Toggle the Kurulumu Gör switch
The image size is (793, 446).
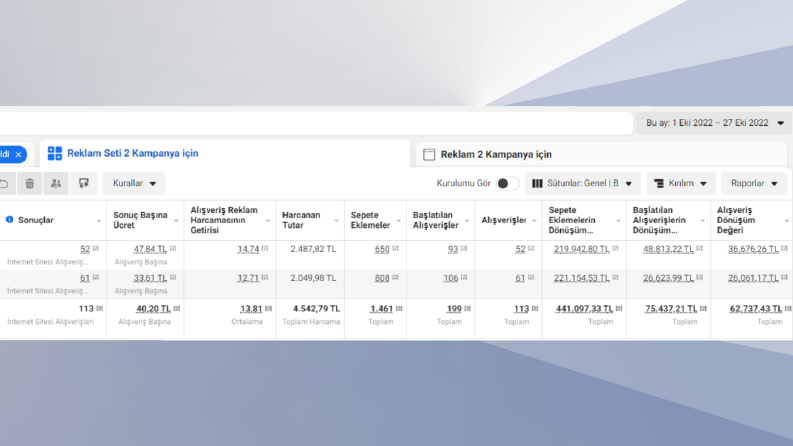[x=507, y=184]
